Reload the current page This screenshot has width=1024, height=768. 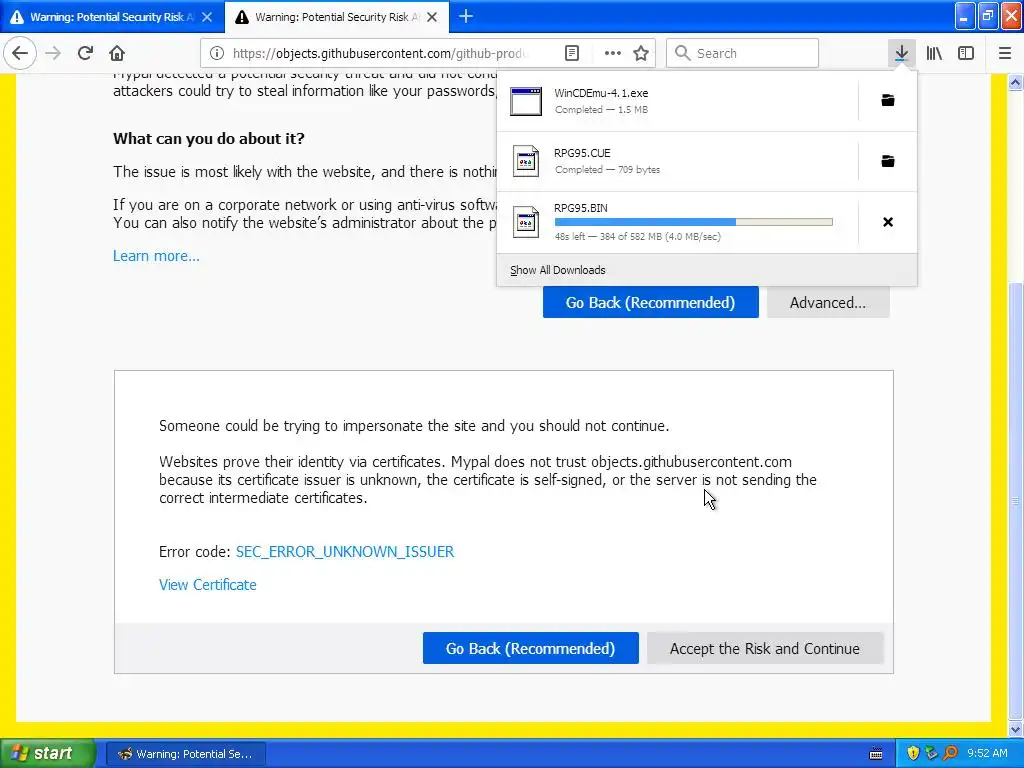85,53
